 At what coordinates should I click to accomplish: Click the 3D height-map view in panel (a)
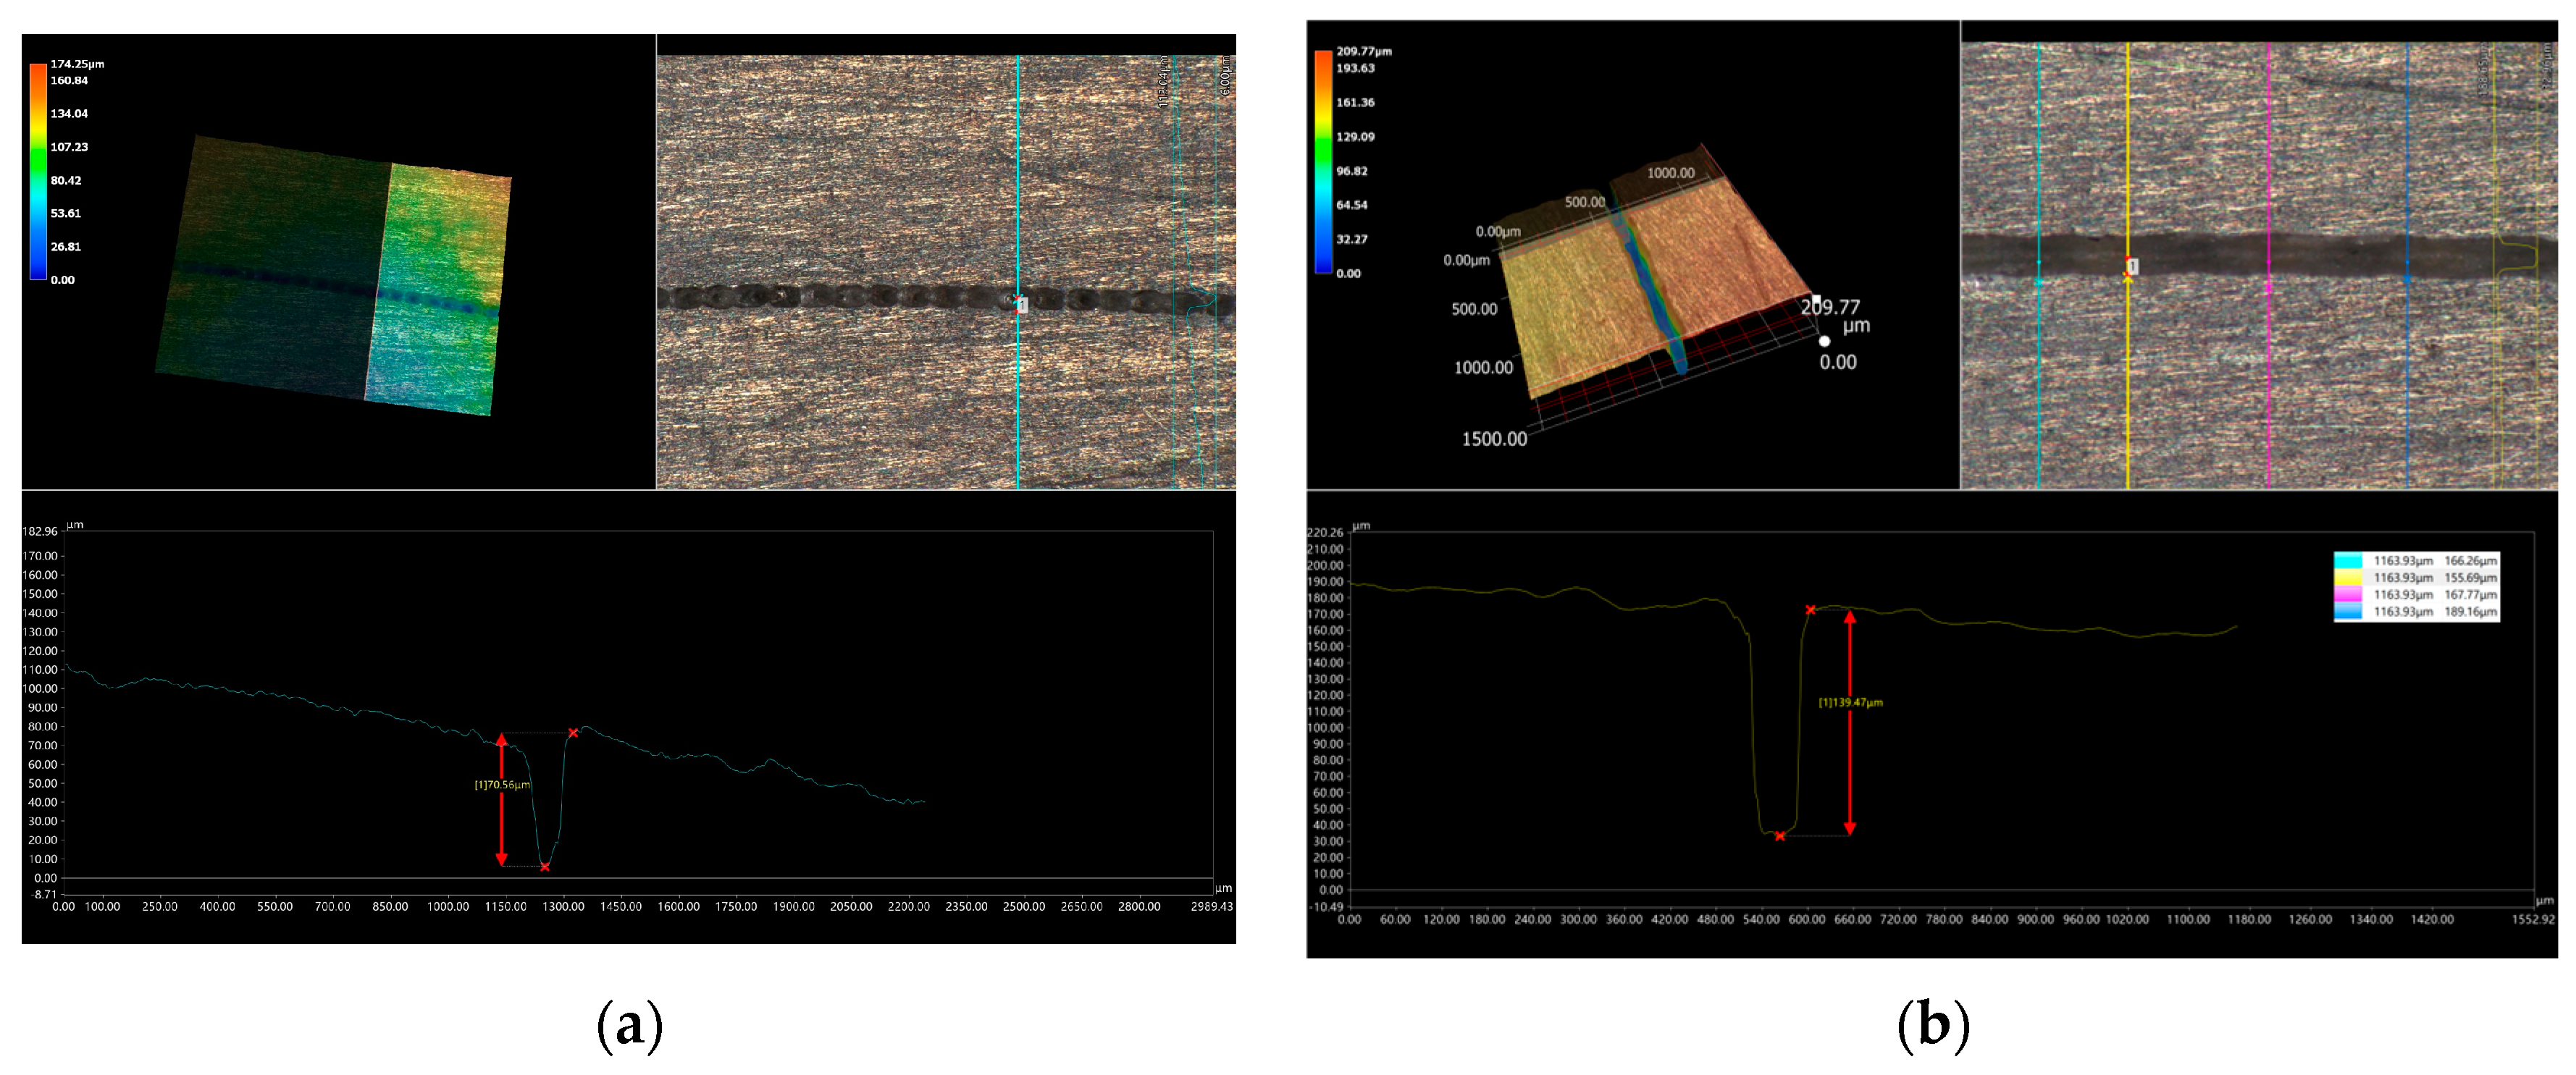335,275
